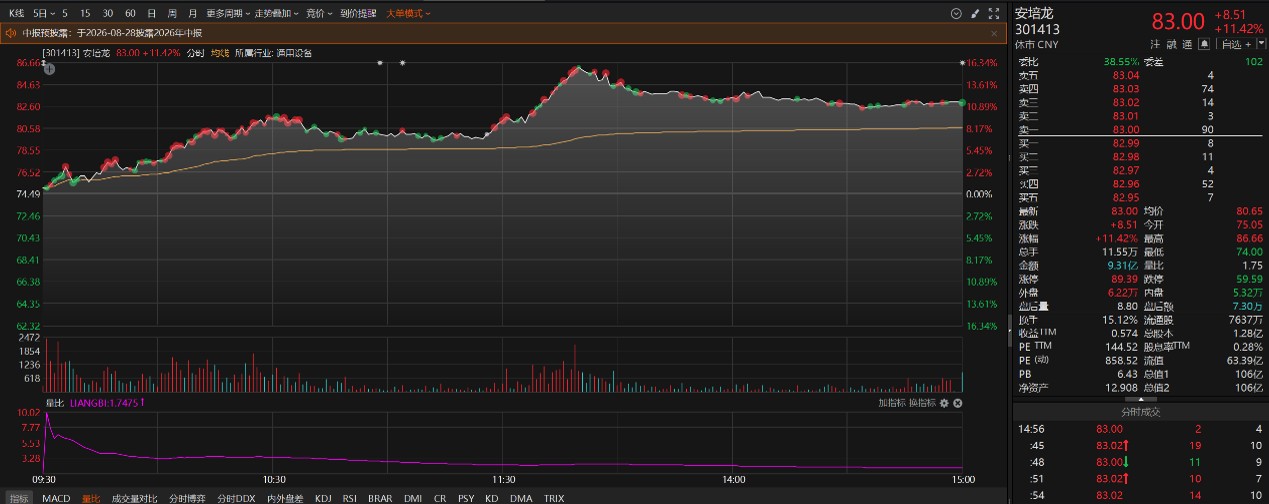Viewport: 1269px width, 504px height.
Task: Expand the 更多周期 dropdown
Action: point(227,14)
